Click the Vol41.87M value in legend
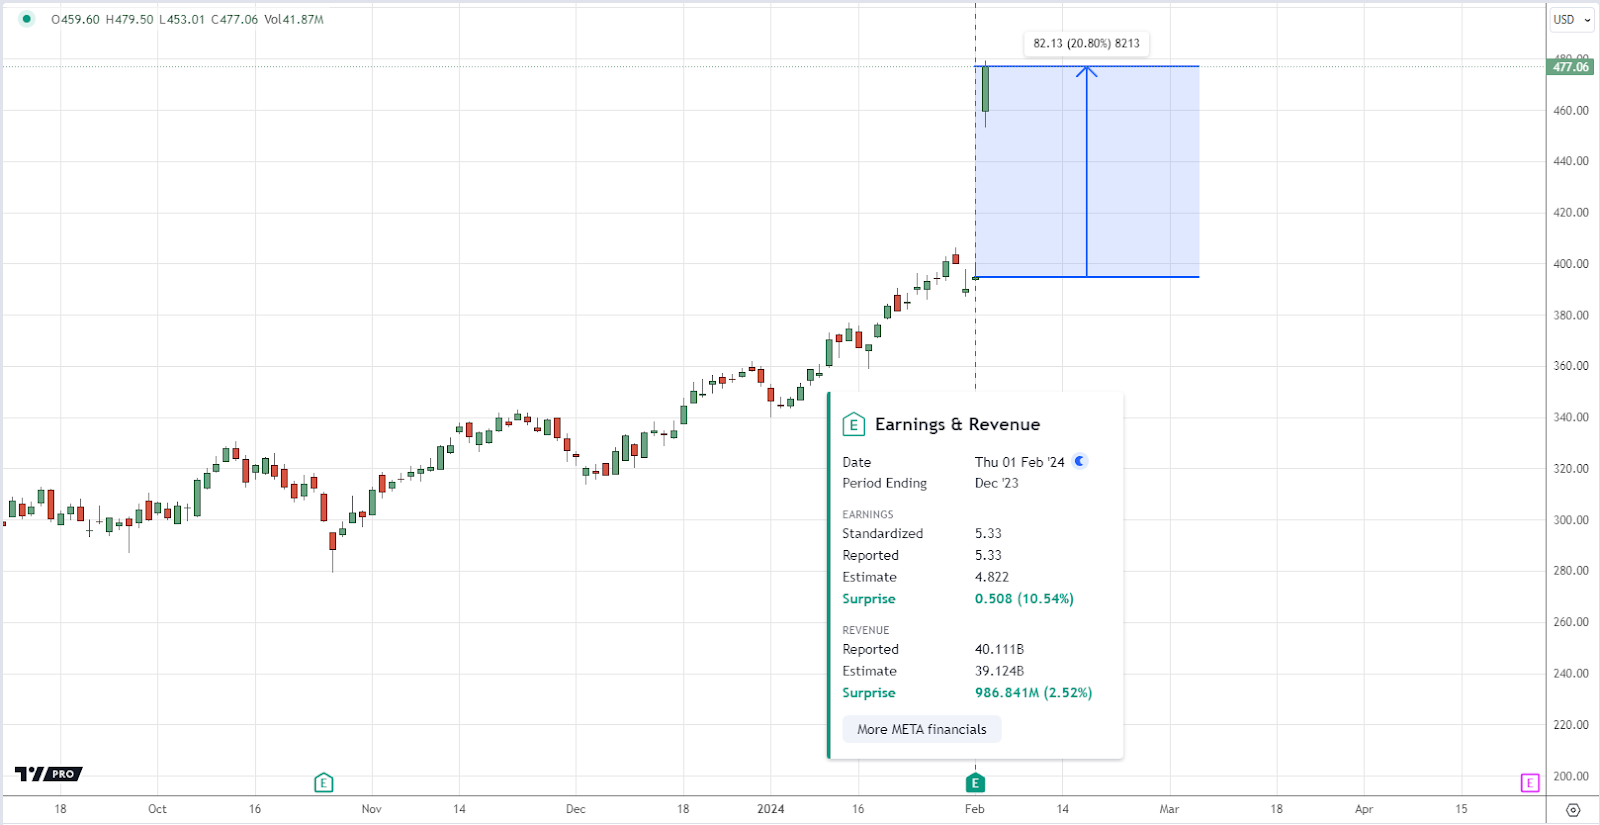1600x825 pixels. point(294,19)
